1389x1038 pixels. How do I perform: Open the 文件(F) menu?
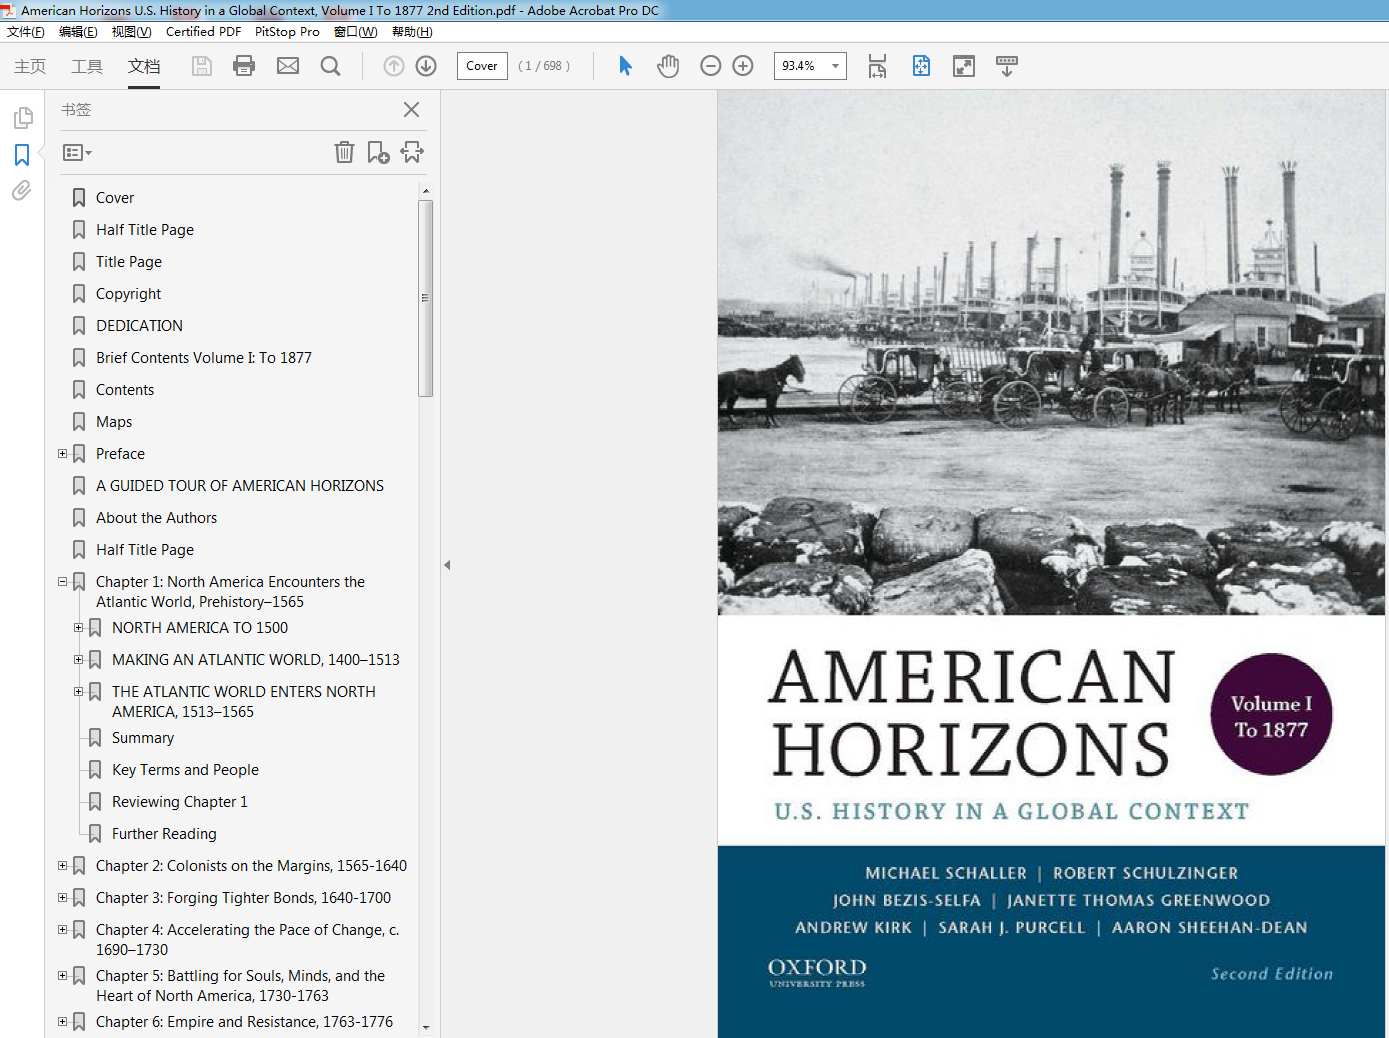pos(26,32)
